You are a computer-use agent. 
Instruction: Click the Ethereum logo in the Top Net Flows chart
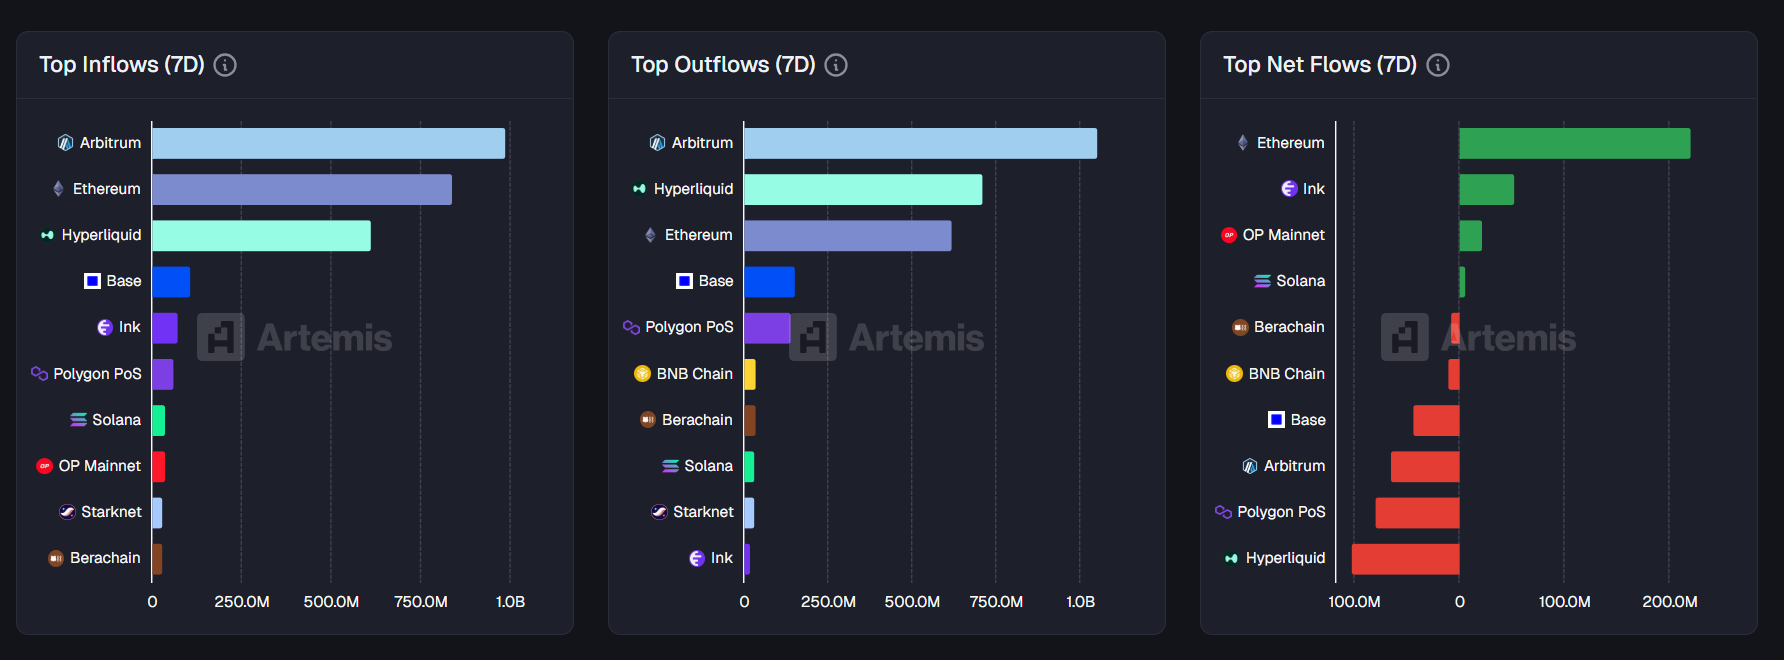coord(1242,143)
